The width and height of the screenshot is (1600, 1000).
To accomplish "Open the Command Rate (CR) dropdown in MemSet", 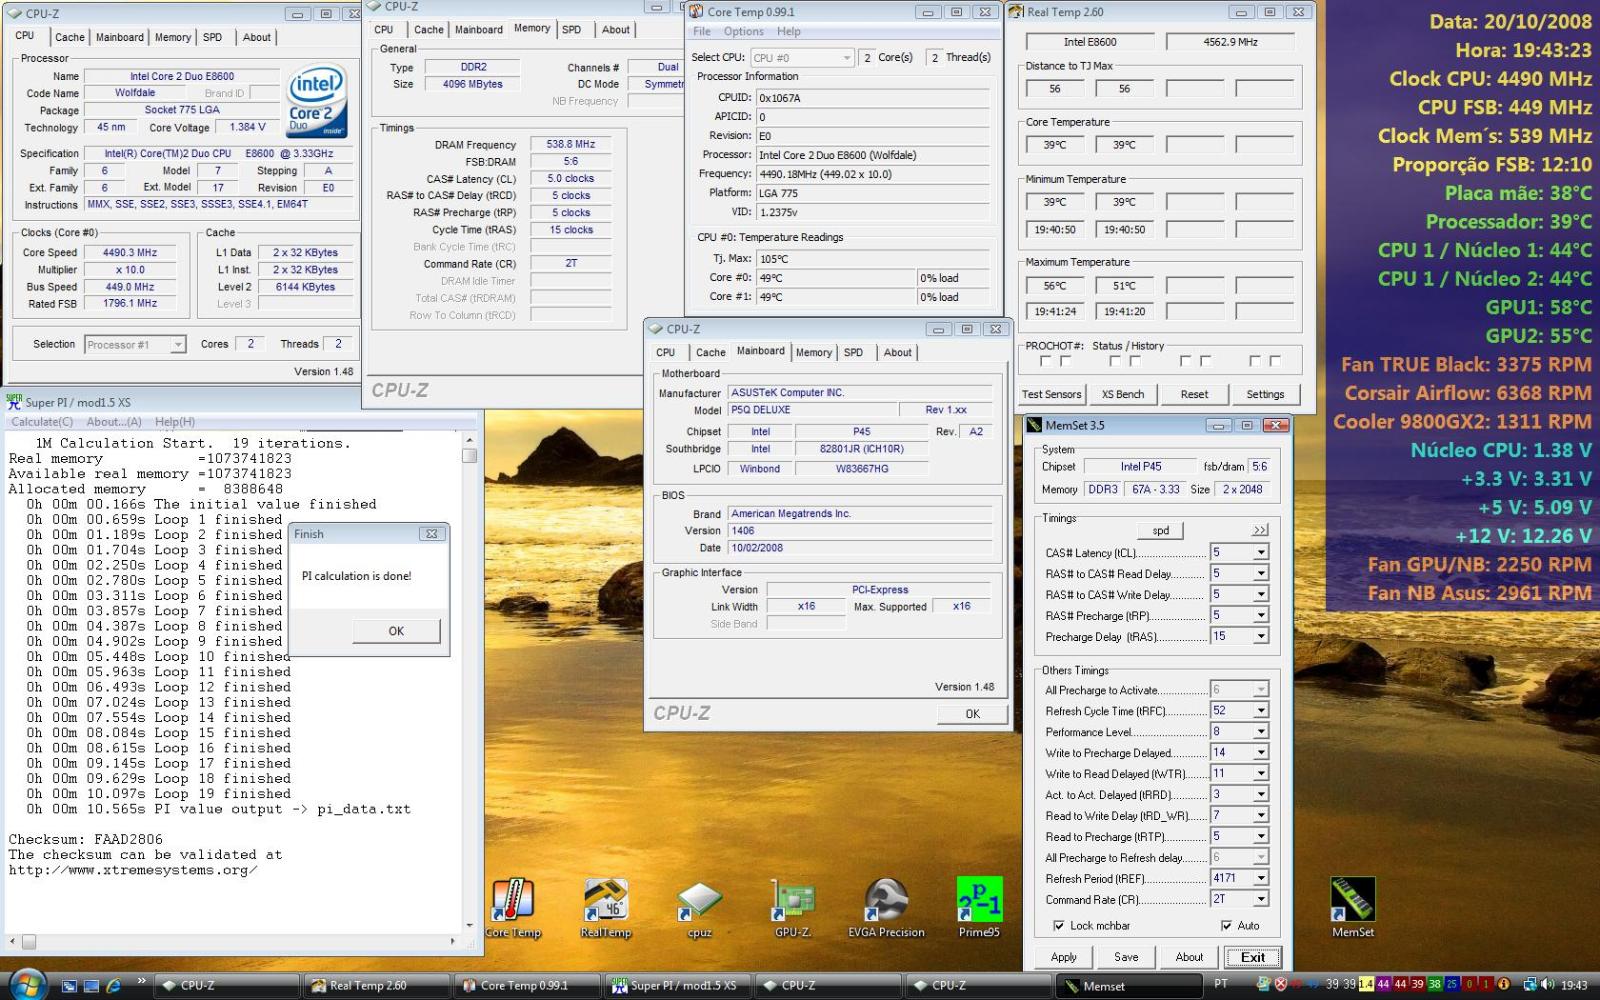I will point(1261,900).
